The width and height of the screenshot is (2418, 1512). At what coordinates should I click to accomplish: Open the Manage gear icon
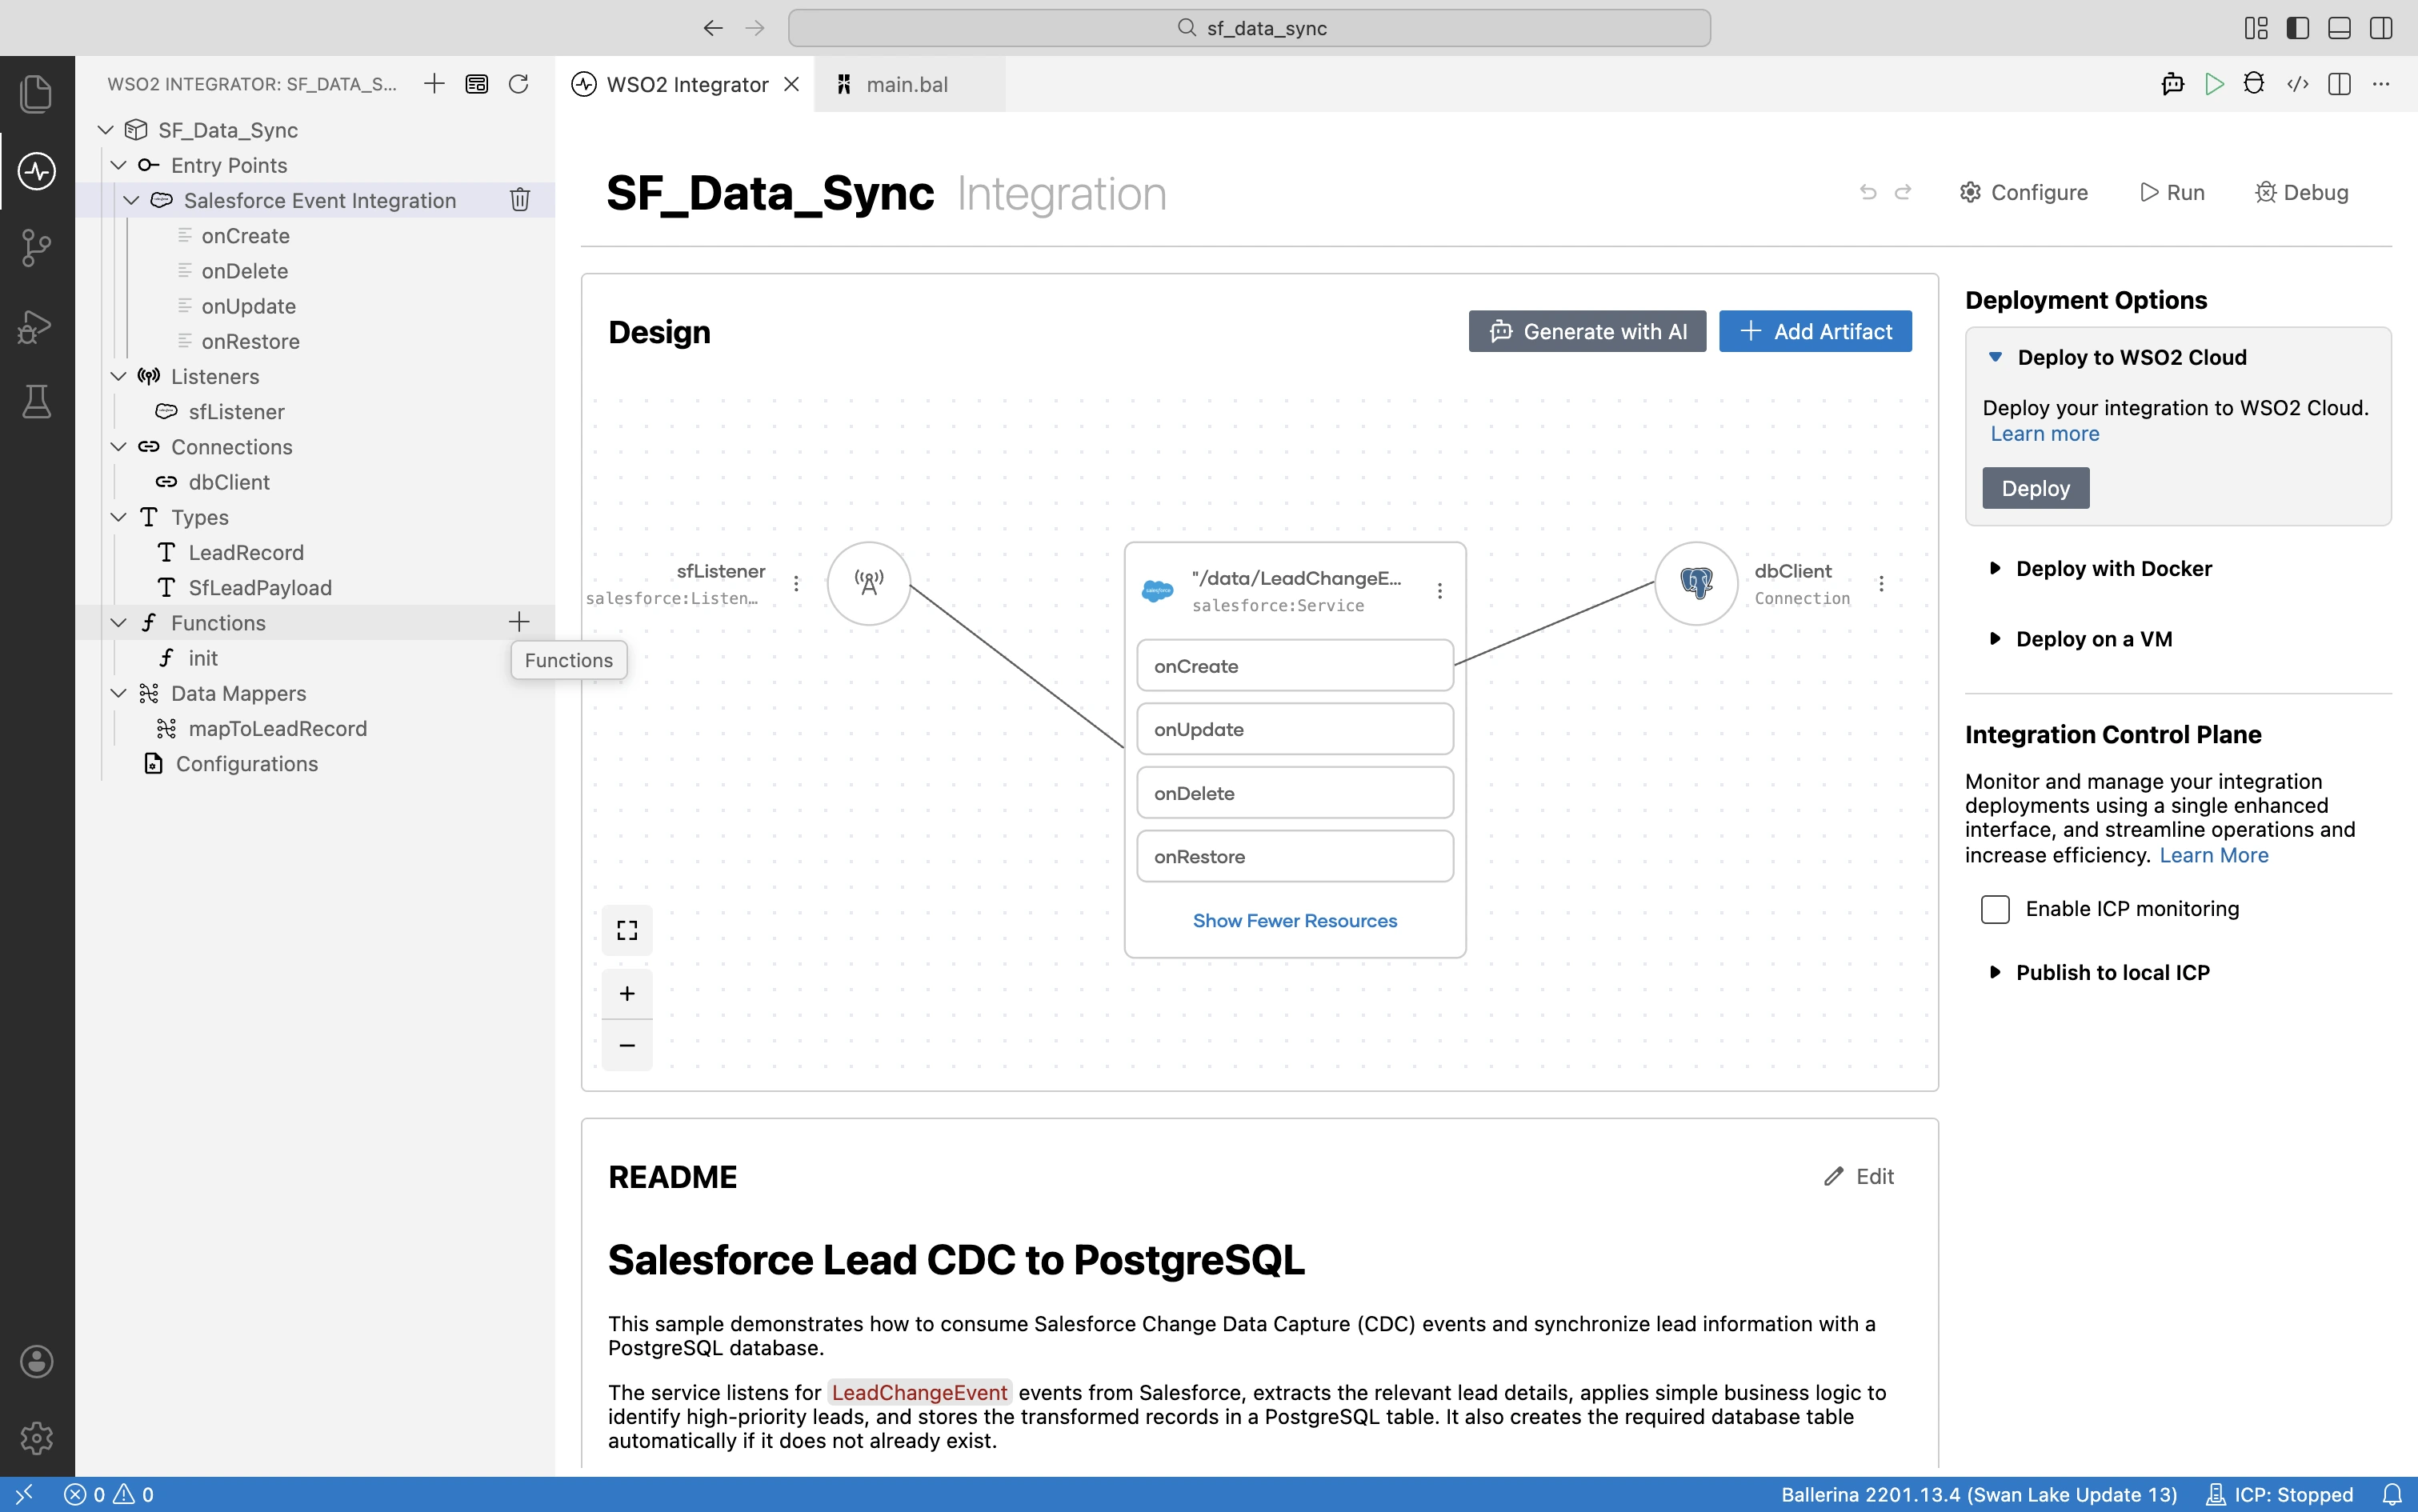[x=37, y=1438]
